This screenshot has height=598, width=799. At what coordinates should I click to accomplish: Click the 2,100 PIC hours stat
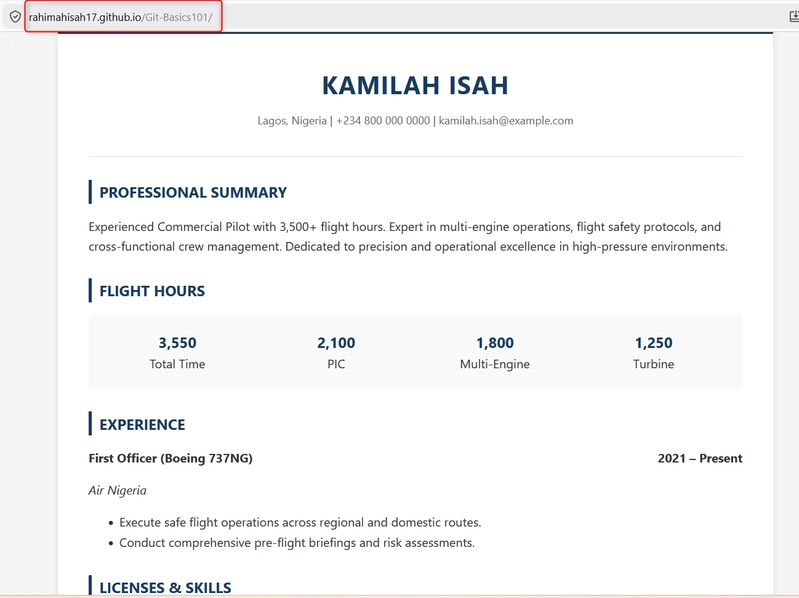(x=336, y=352)
